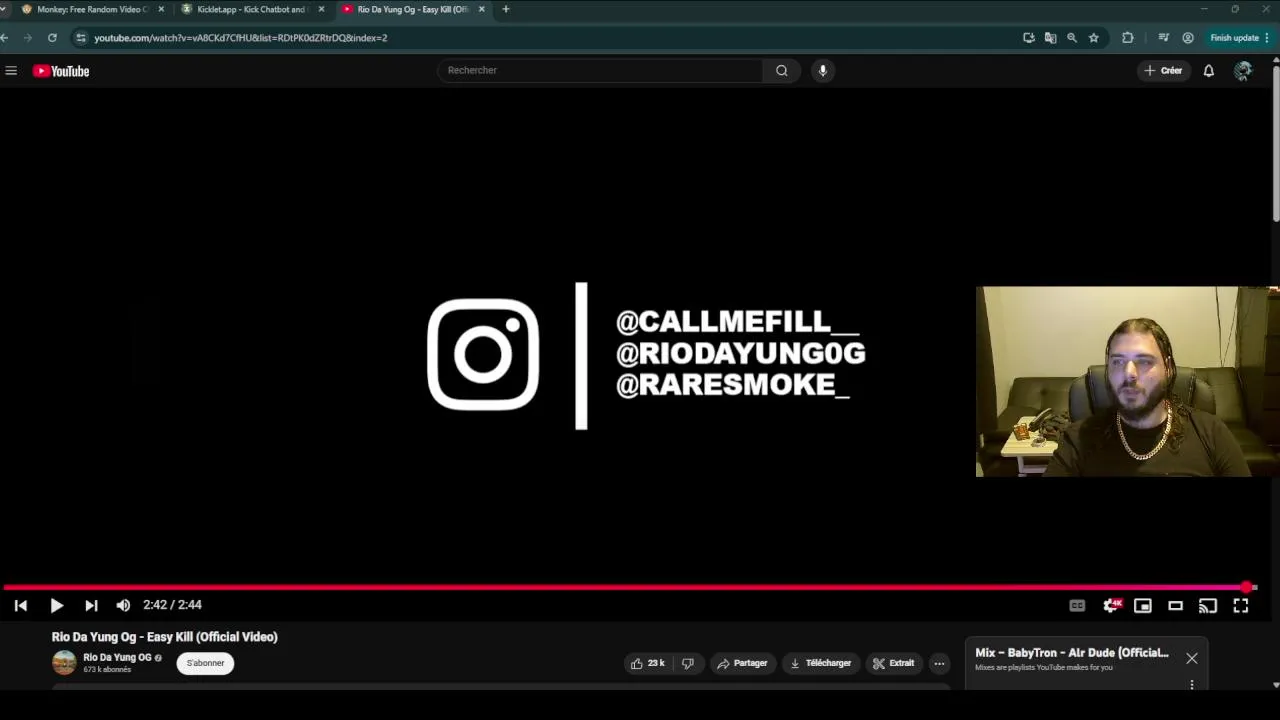The image size is (1280, 720).
Task: Open zoom control in address bar
Action: [x=1072, y=38]
